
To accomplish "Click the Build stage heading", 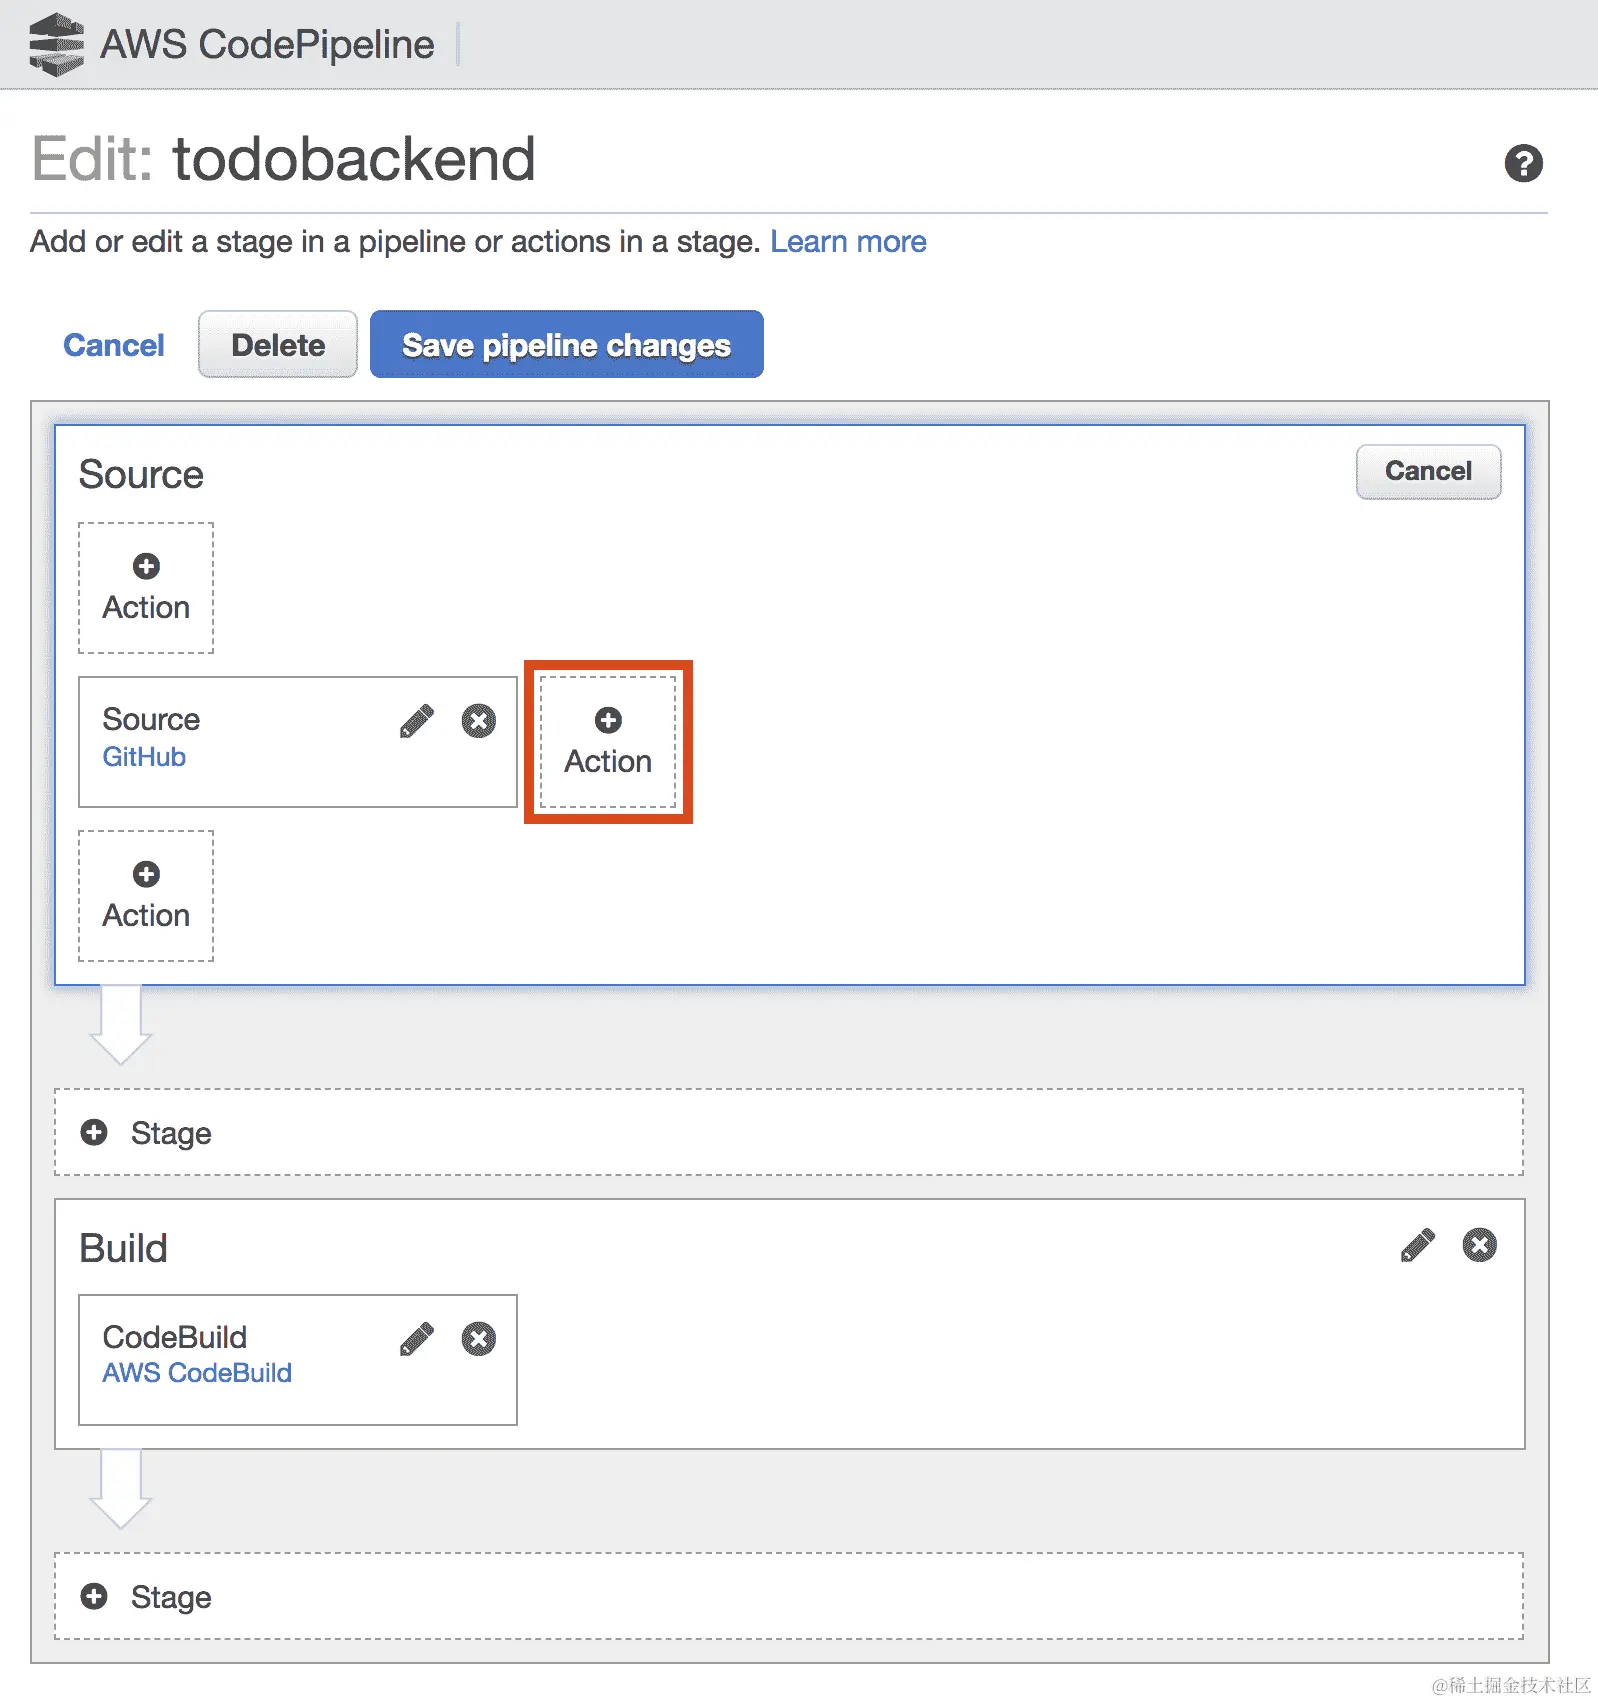I will [x=123, y=1248].
